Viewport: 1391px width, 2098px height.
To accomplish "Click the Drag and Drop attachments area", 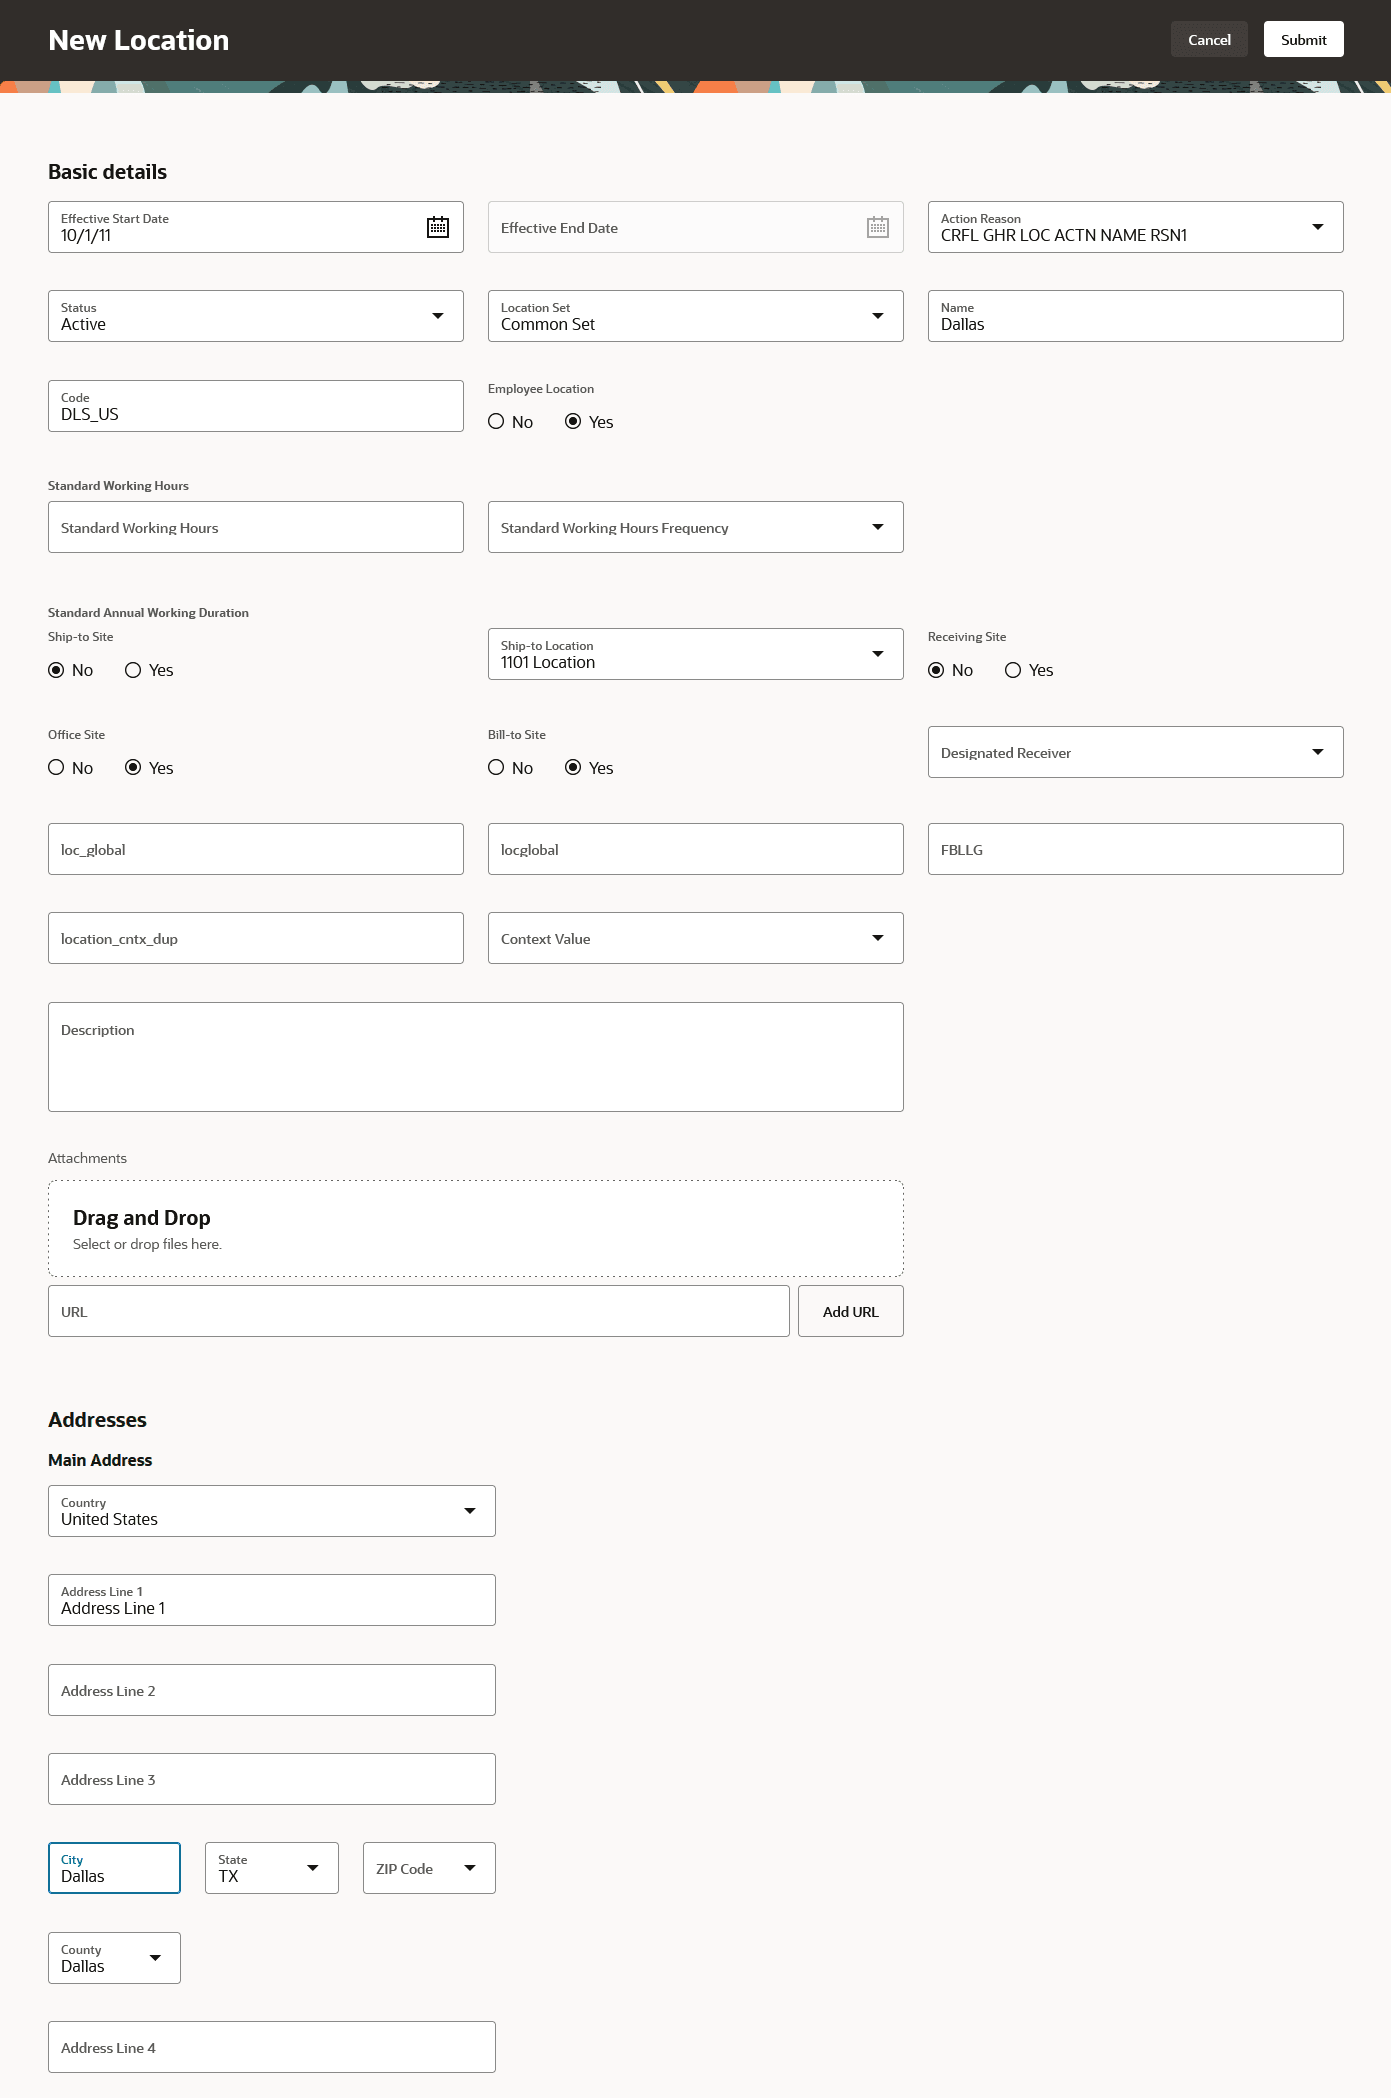I will point(475,1229).
